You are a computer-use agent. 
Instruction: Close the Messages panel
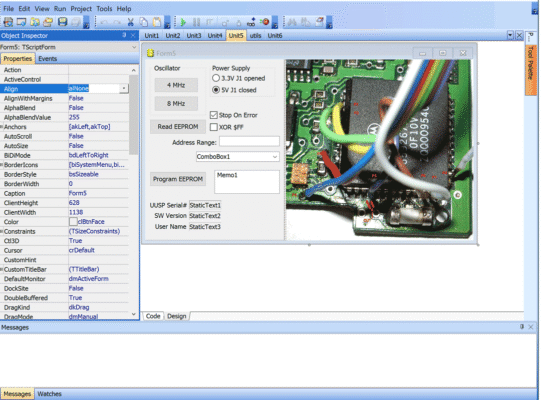point(531,326)
